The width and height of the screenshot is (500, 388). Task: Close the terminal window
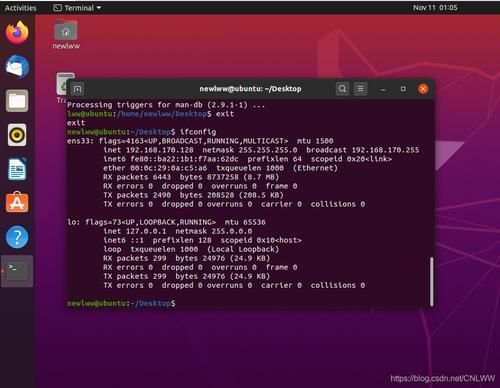click(423, 89)
